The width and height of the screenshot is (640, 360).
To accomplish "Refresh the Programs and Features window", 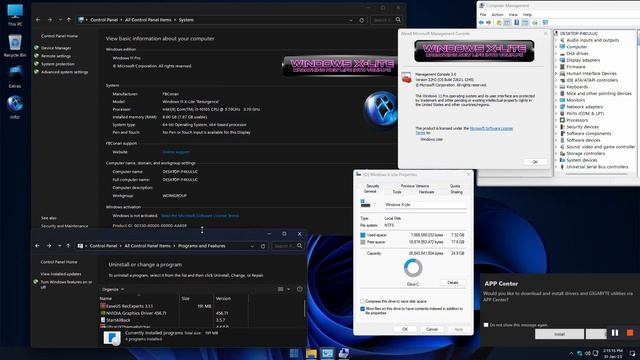I will [x=263, y=246].
